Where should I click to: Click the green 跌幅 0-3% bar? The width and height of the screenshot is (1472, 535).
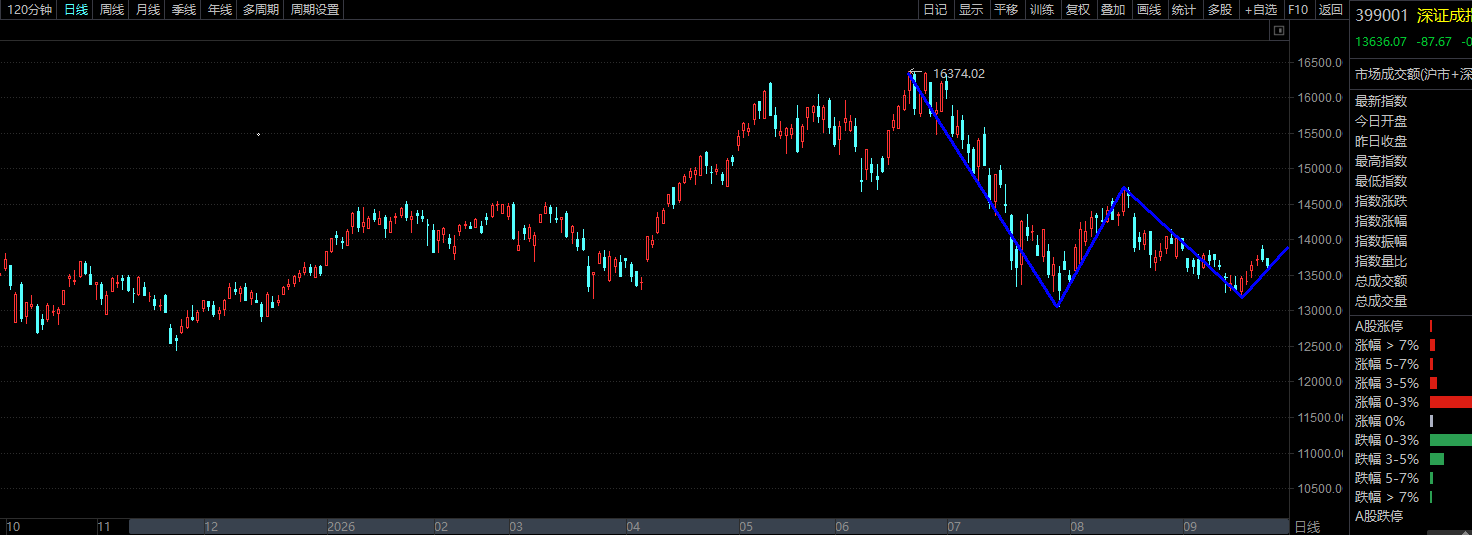click(1451, 440)
